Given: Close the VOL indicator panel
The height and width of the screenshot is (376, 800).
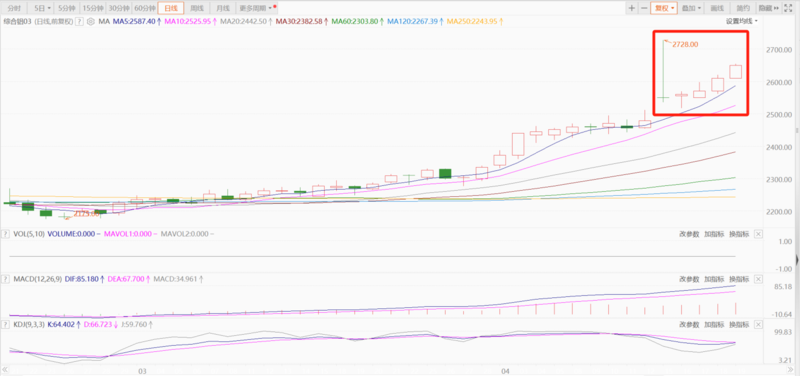Looking at the screenshot, I should click(x=758, y=234).
